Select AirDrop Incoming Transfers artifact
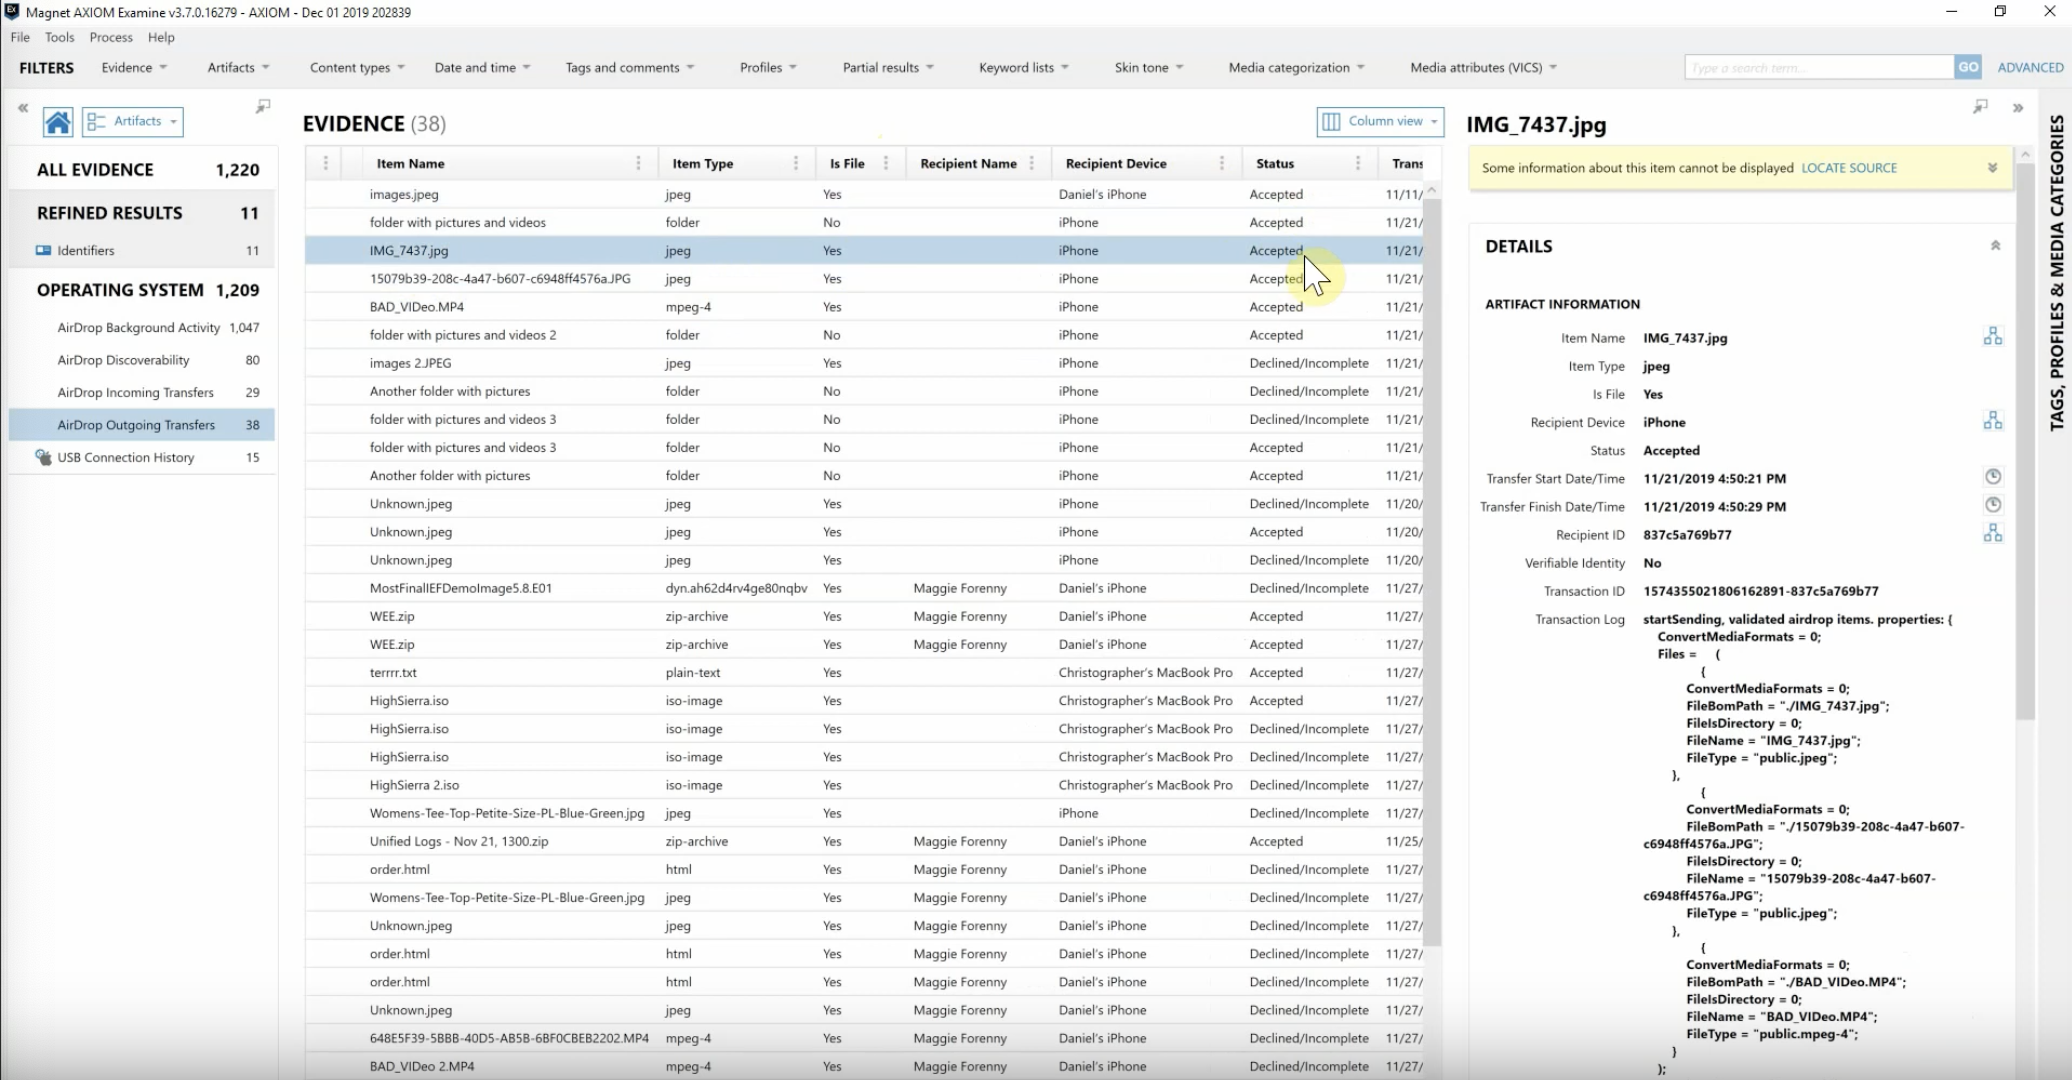Image resolution: width=2072 pixels, height=1080 pixels. click(142, 392)
